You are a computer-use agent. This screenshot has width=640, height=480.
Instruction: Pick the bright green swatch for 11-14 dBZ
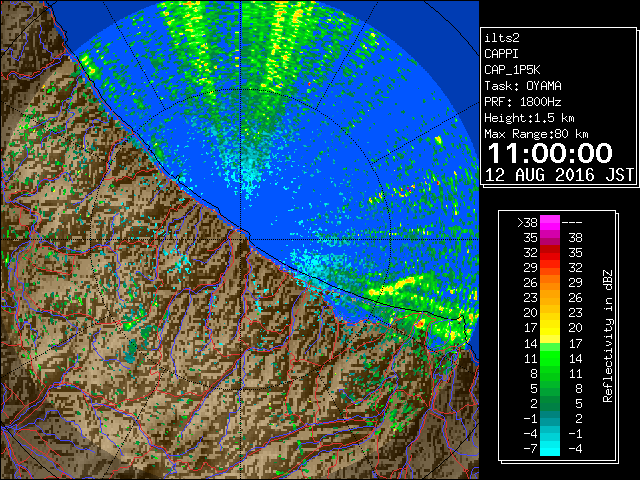pyautogui.click(x=550, y=358)
